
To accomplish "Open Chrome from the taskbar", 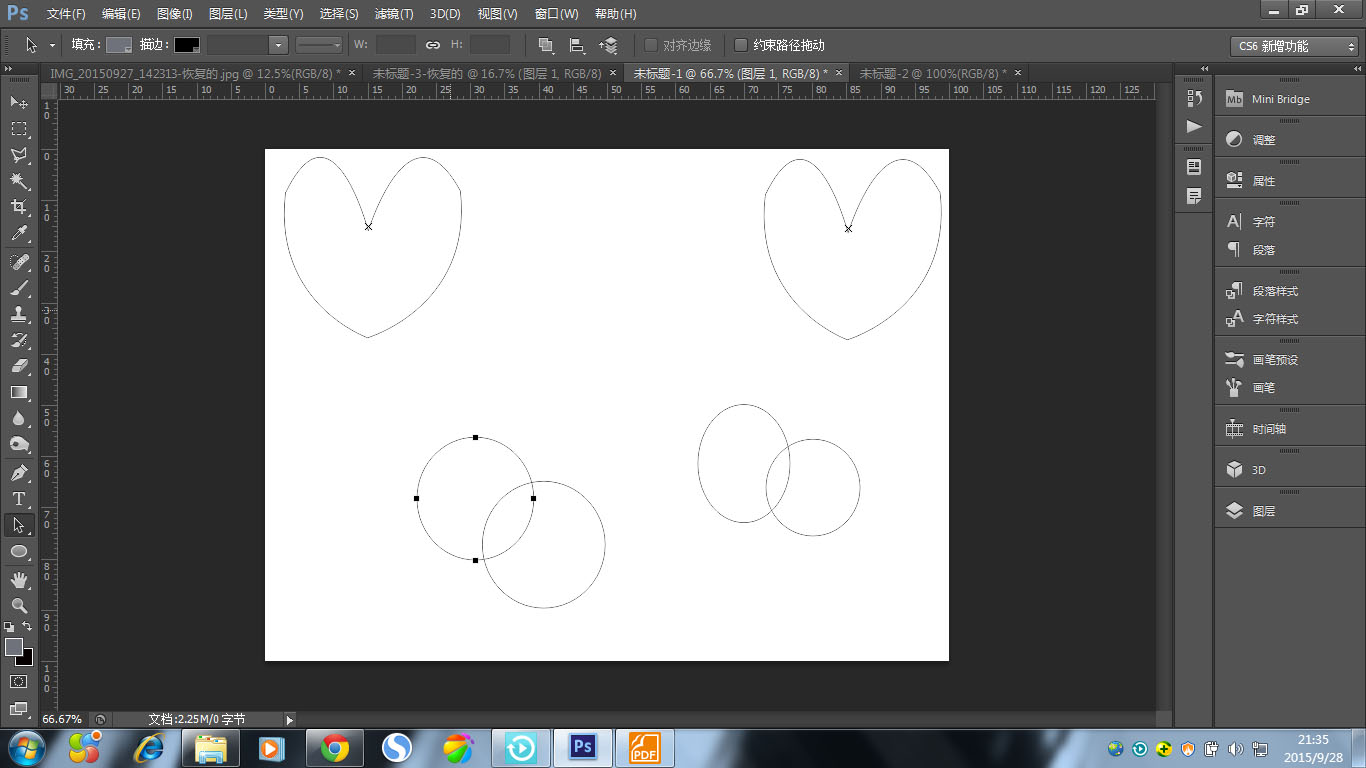I will pos(335,748).
